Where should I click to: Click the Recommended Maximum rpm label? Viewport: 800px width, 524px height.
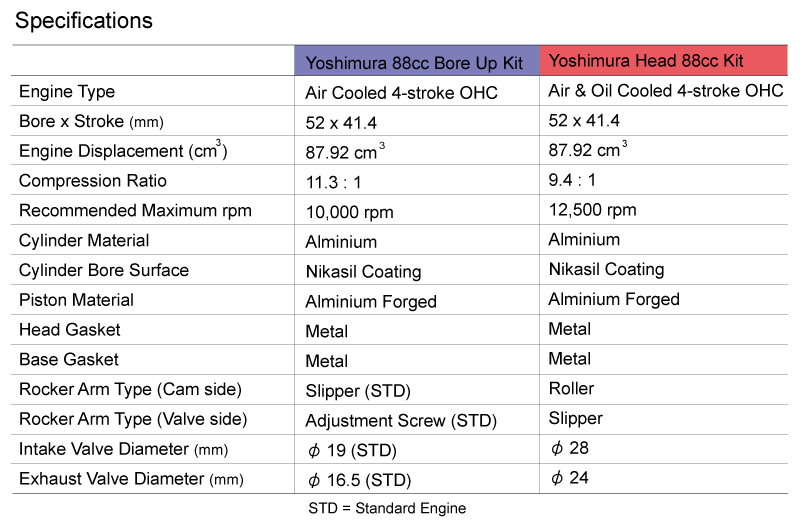pos(135,211)
